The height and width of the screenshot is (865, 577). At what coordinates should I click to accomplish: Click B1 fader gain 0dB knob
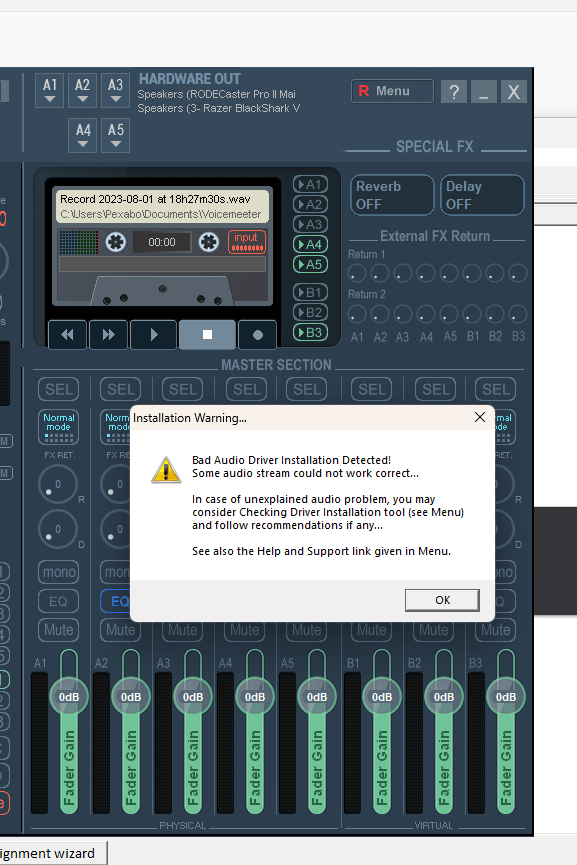pyautogui.click(x=382, y=697)
